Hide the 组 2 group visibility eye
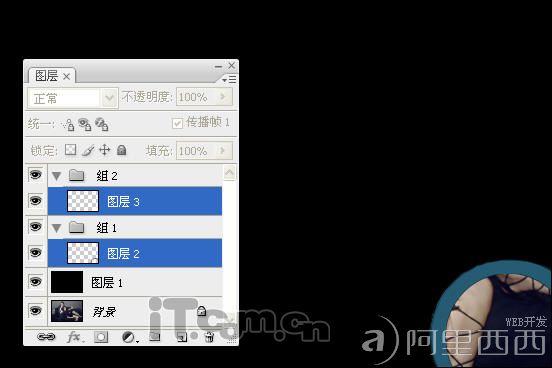Screen dimensions: 552x368 click(36, 175)
